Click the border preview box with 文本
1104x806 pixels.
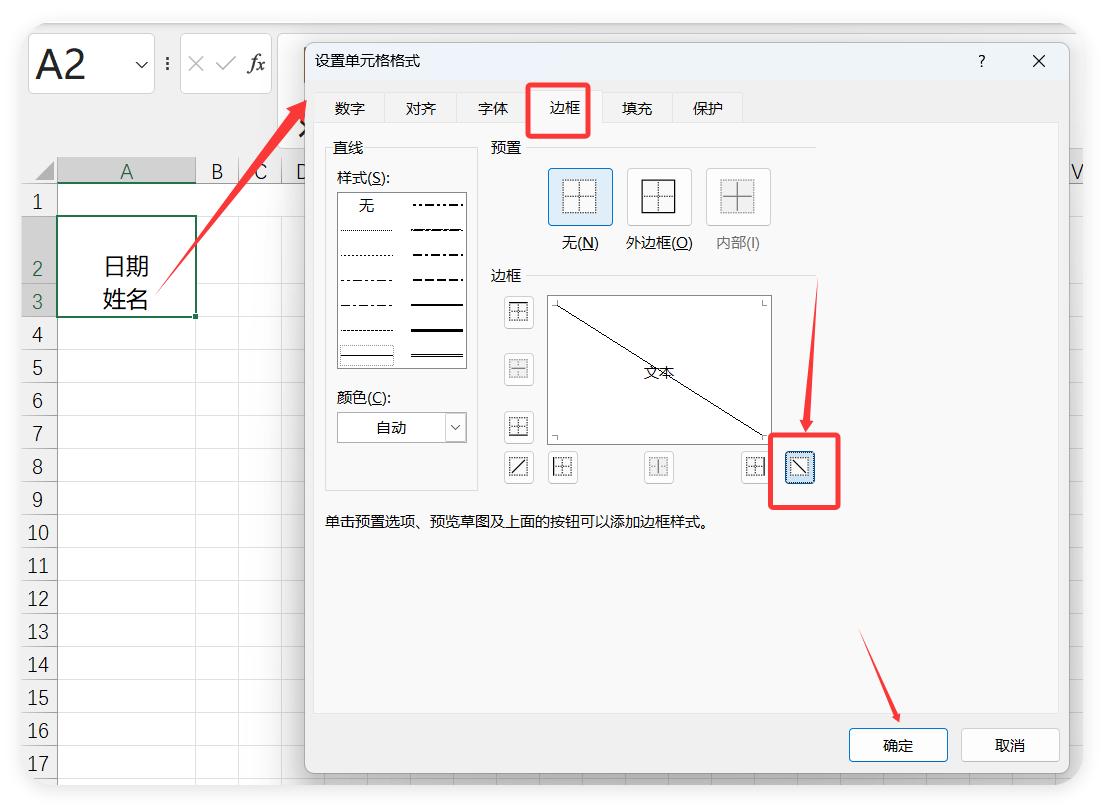click(x=659, y=370)
